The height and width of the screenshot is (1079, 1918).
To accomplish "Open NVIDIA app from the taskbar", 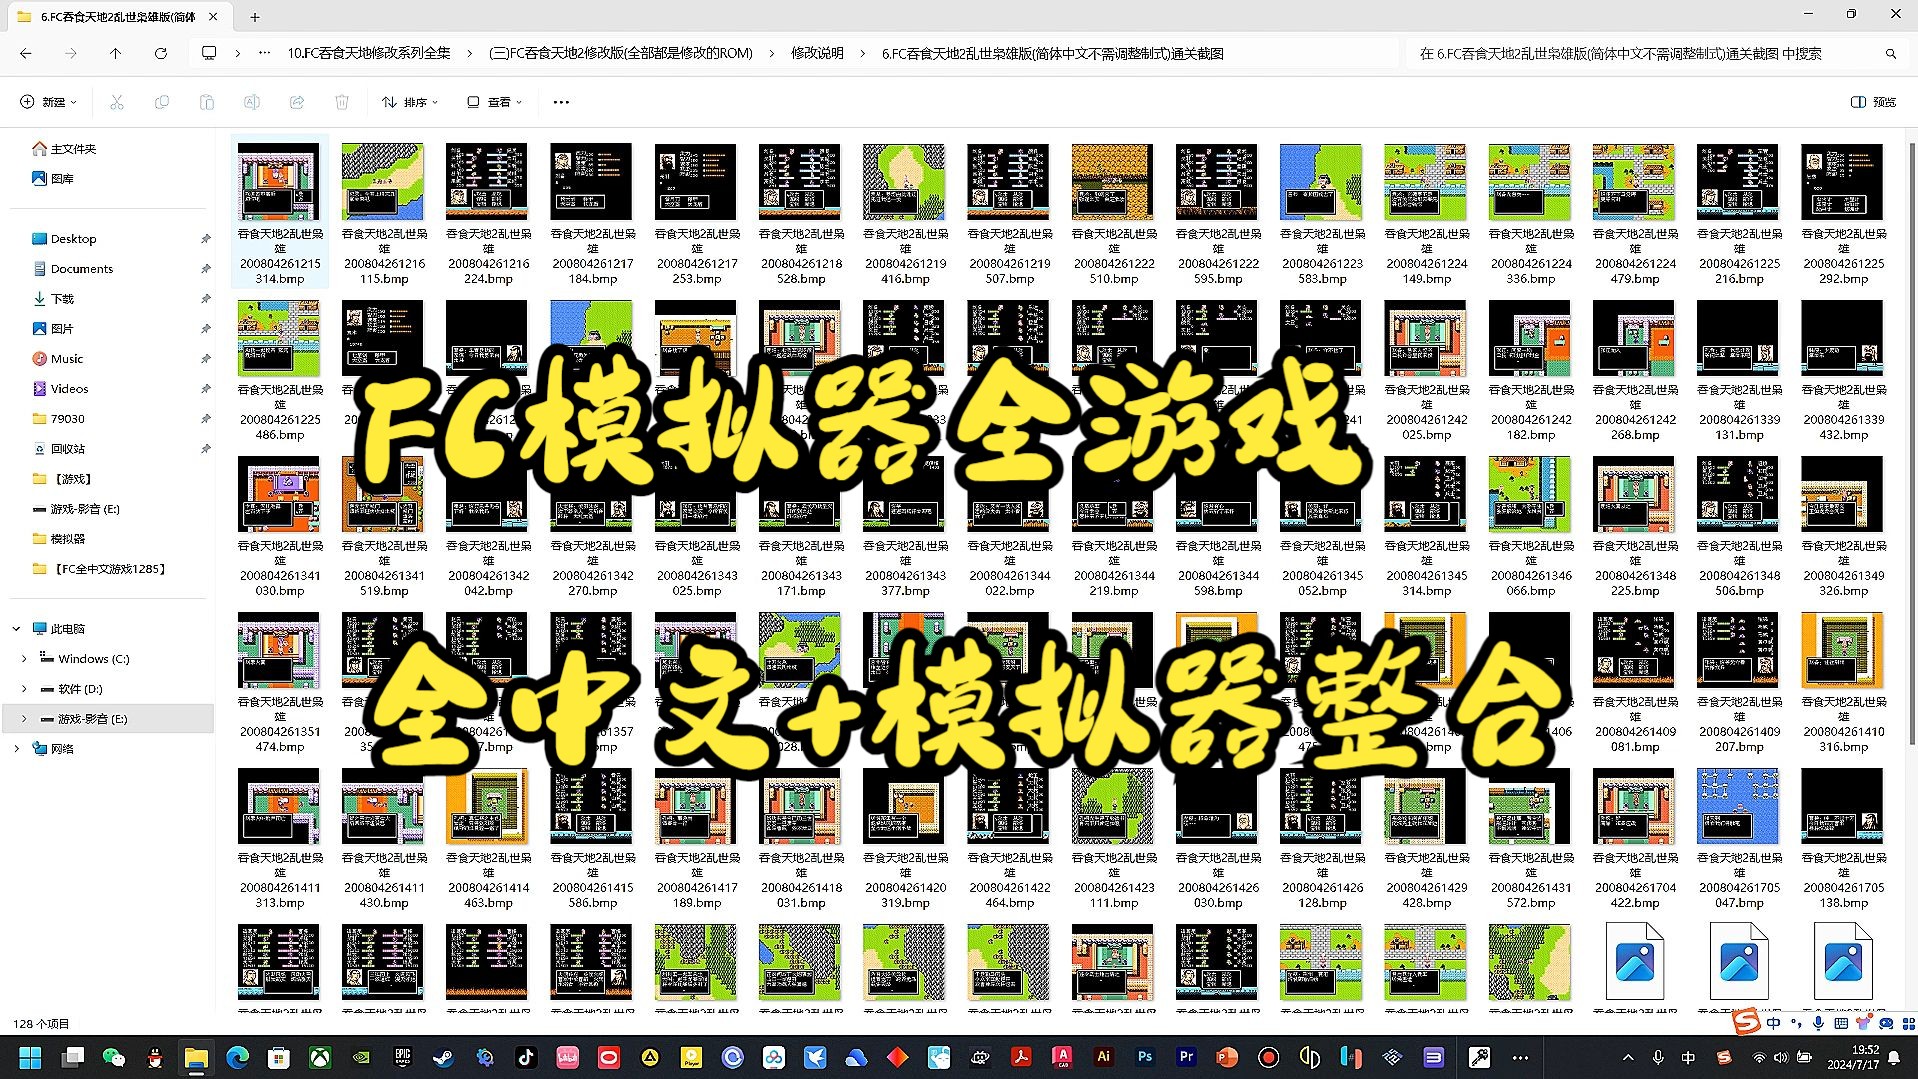I will [x=361, y=1057].
